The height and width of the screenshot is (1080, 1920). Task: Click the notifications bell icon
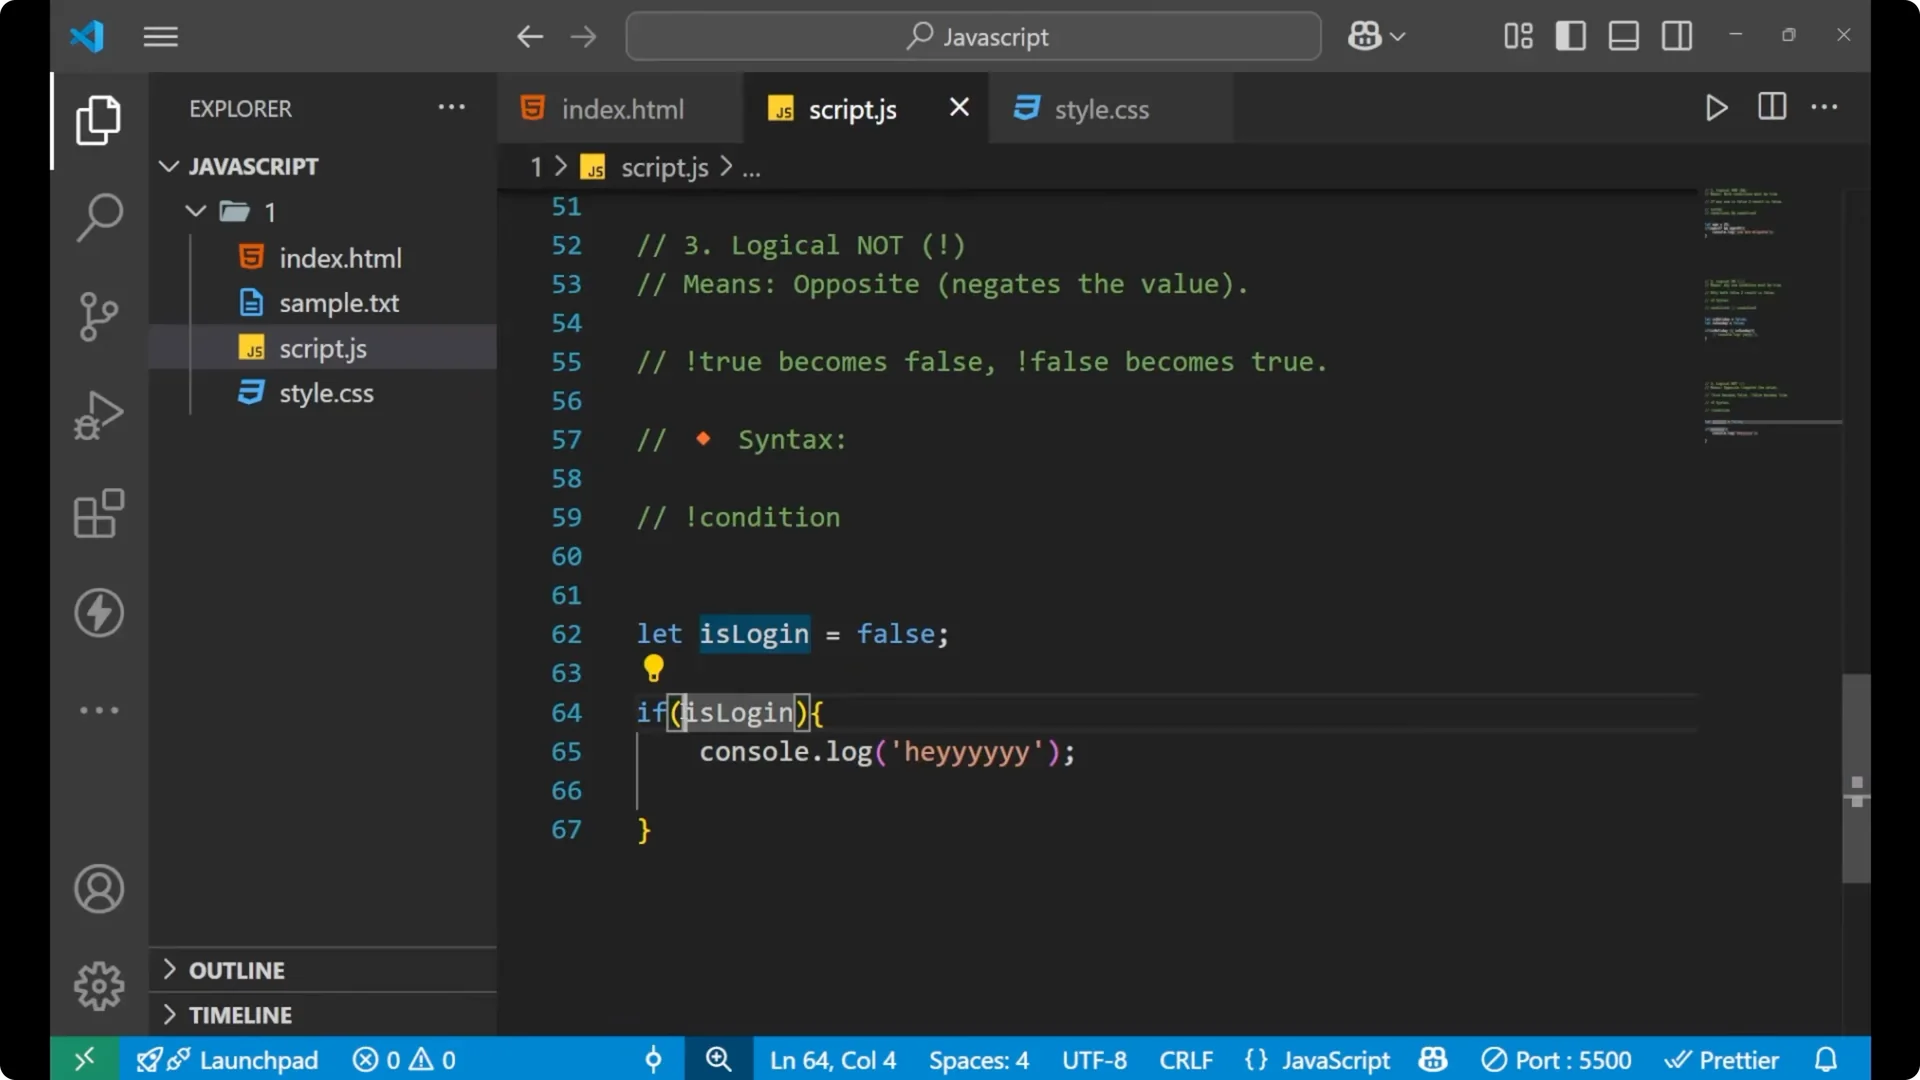tap(1826, 1059)
